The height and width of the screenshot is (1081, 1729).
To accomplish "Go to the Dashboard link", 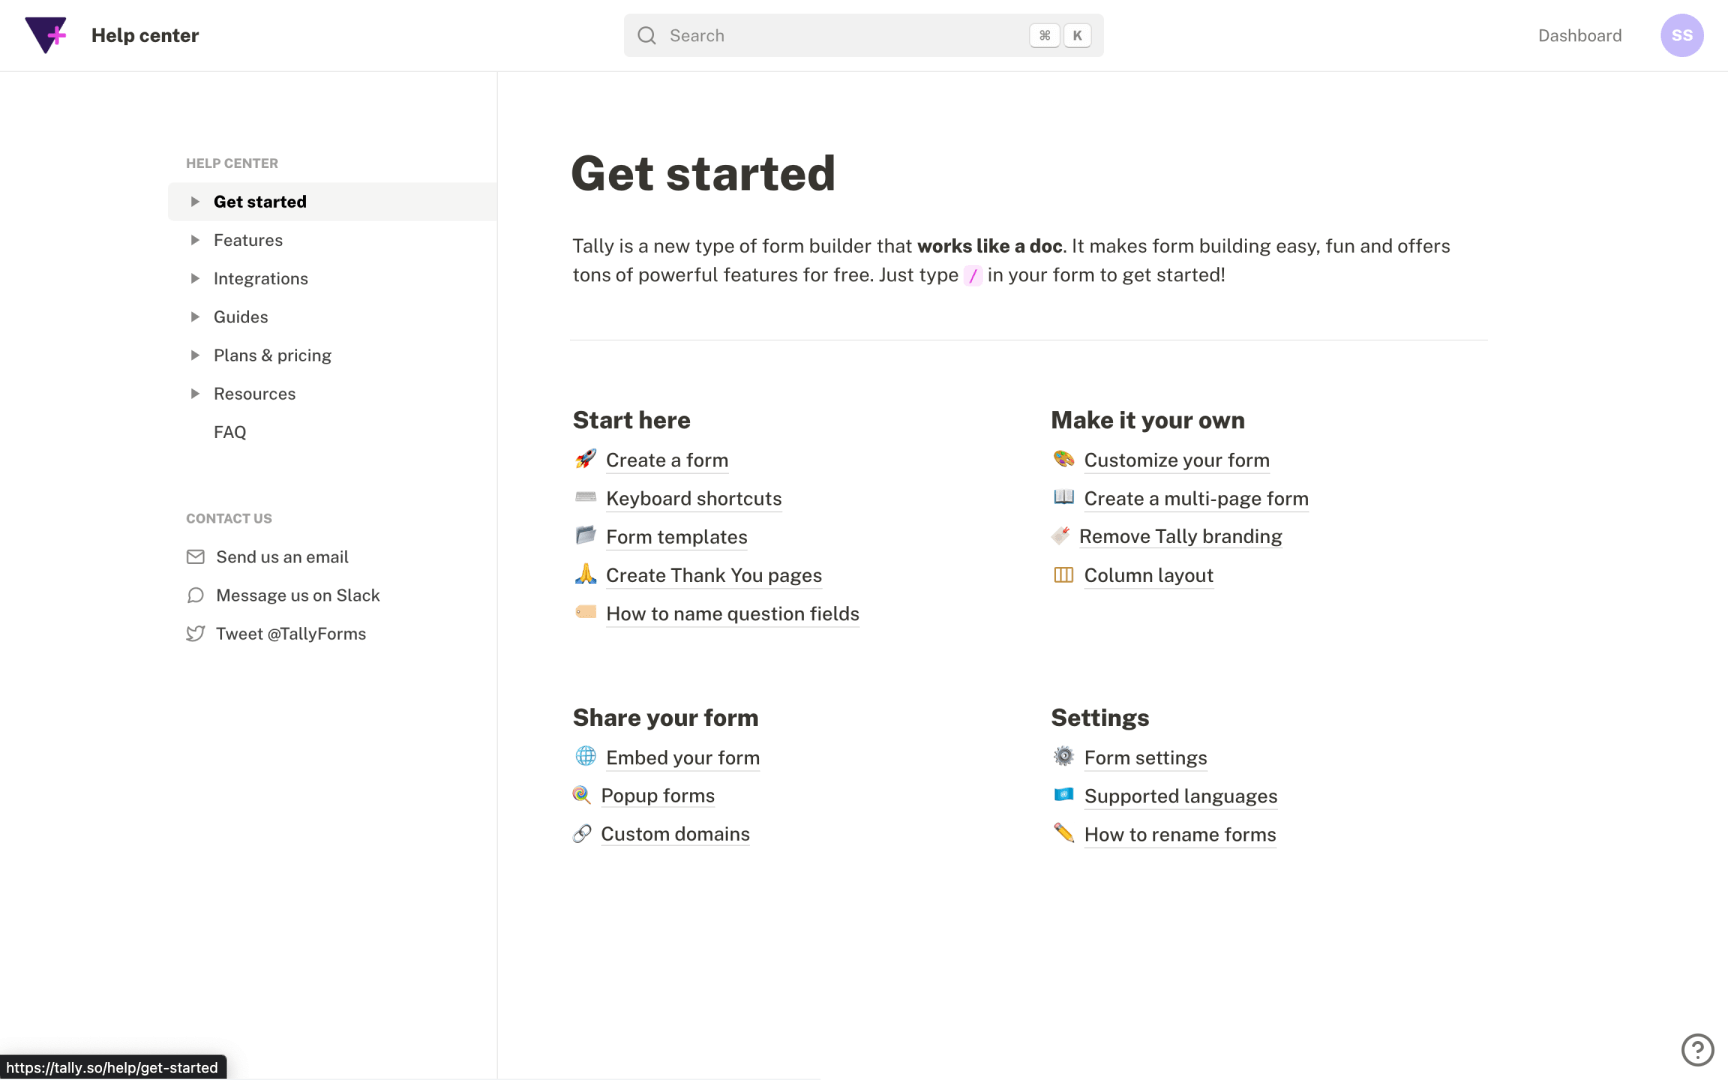I will [x=1579, y=36].
